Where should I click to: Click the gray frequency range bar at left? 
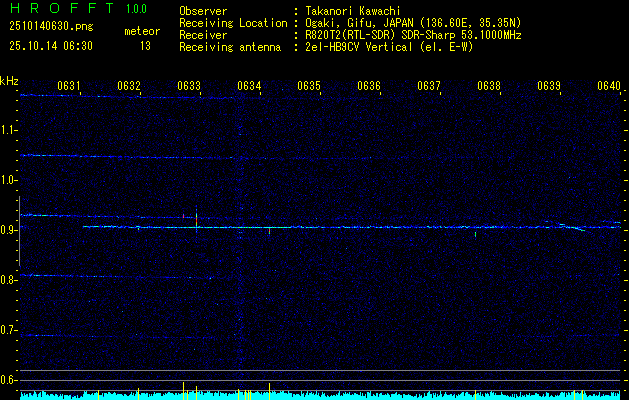coord(19,231)
